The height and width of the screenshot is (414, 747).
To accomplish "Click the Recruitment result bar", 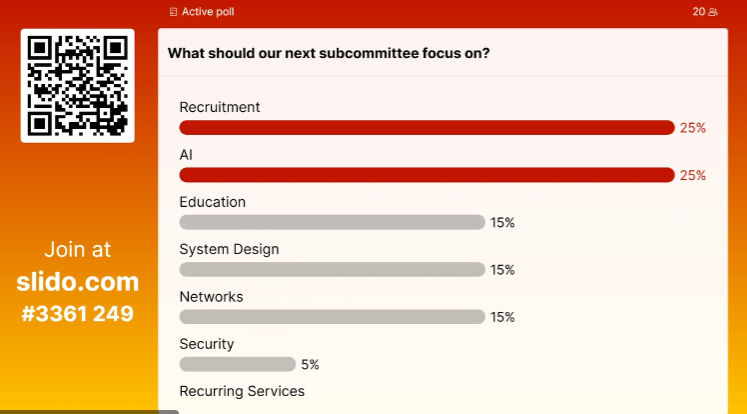I will tap(427, 127).
